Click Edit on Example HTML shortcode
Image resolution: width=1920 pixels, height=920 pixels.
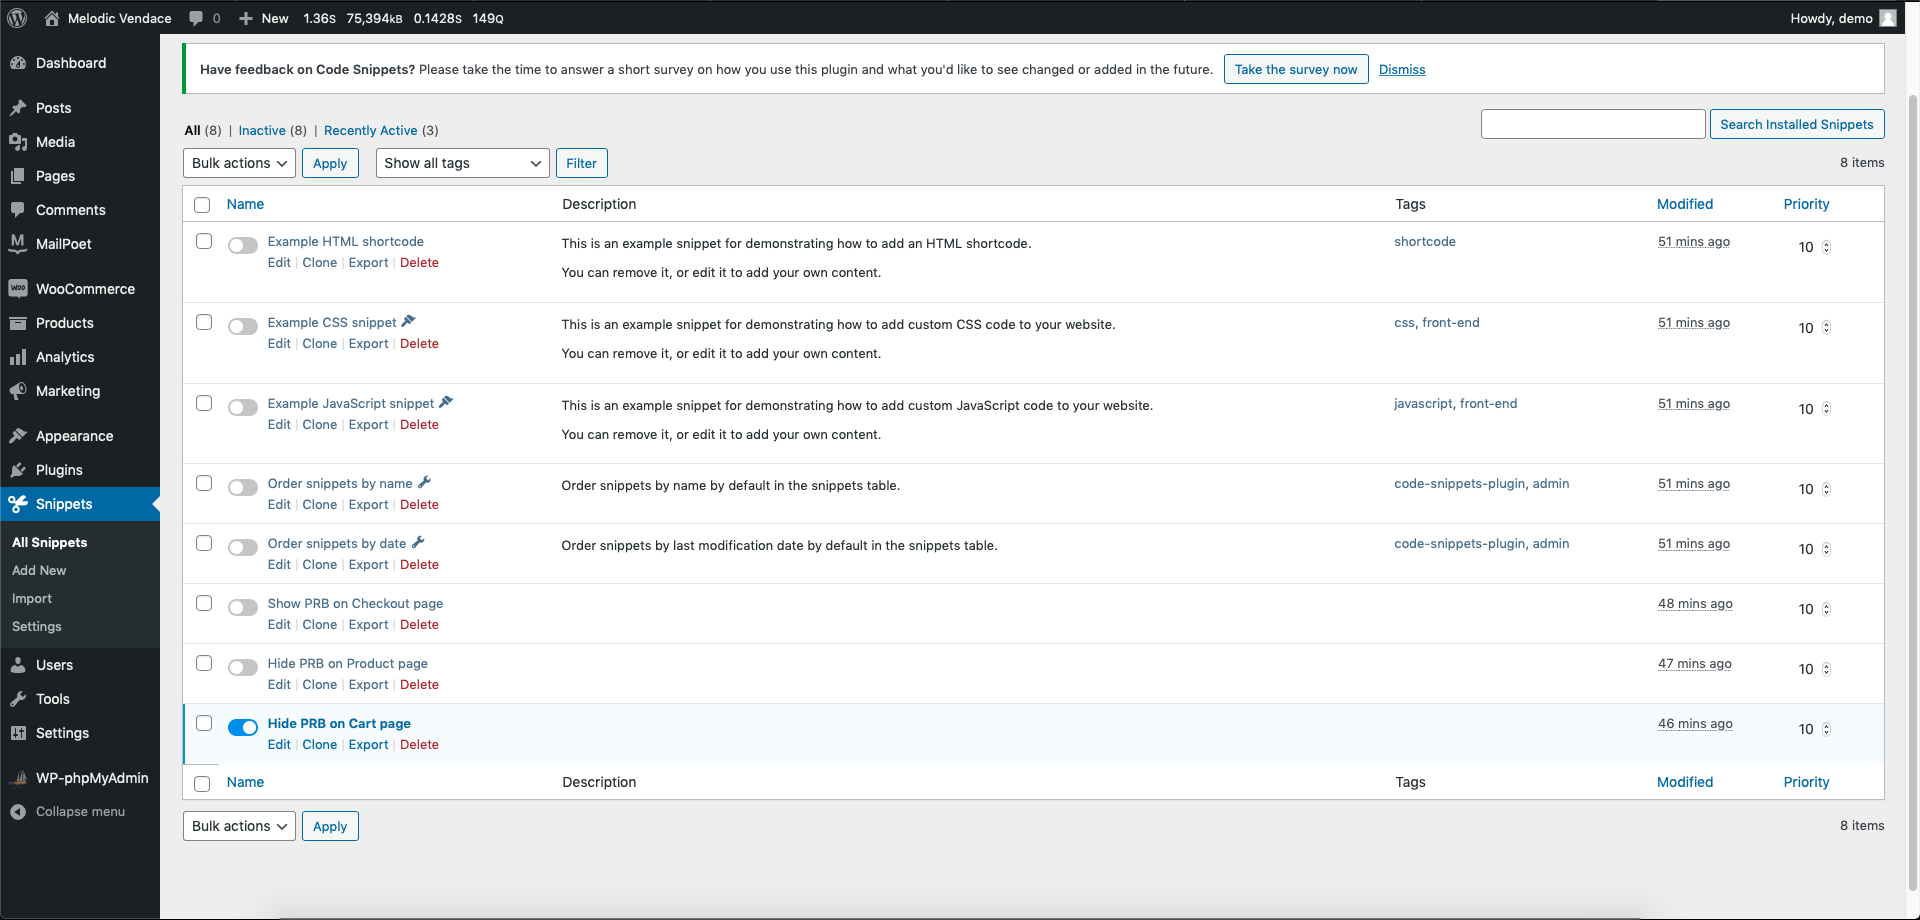(279, 262)
